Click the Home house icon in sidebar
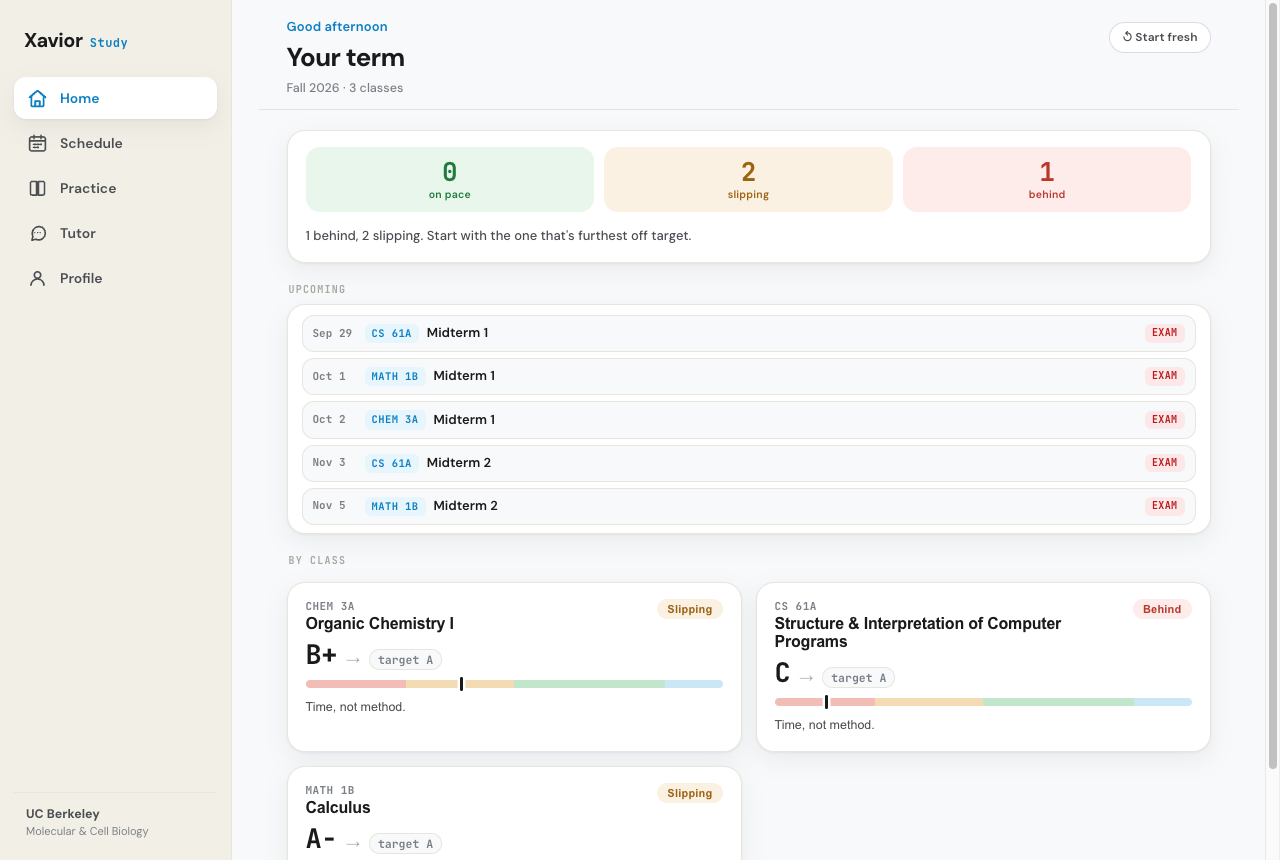The height and width of the screenshot is (860, 1280). pos(38,98)
